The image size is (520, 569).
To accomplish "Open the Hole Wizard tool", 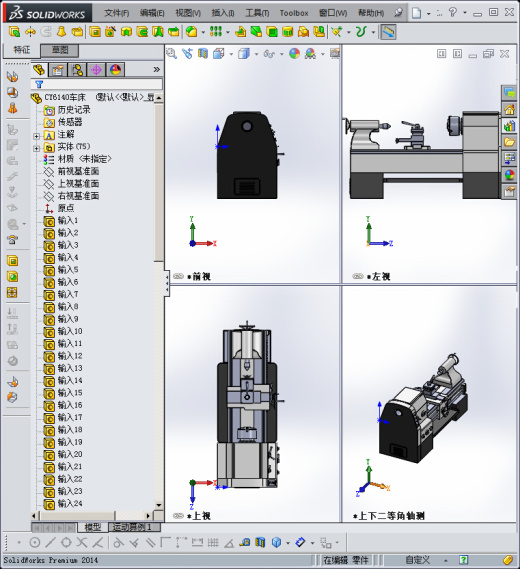I will [x=110, y=32].
